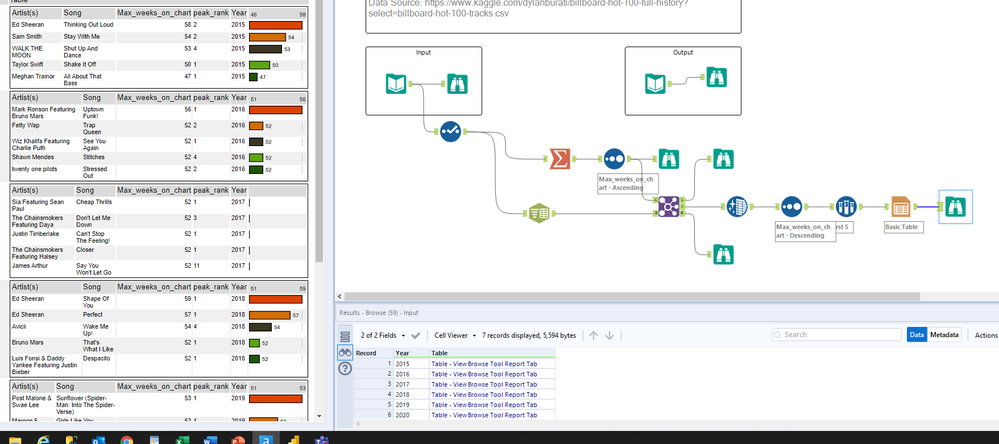The width and height of the screenshot is (999, 444).
Task: Click the Thinking Out Loud orange-red bar
Action: pyautogui.click(x=276, y=25)
